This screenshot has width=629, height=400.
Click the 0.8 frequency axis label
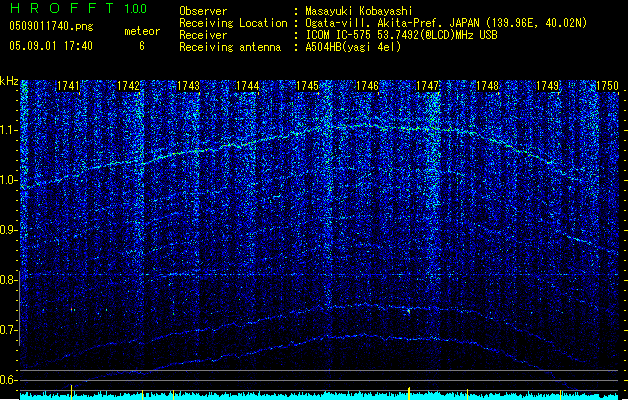(x=10, y=281)
